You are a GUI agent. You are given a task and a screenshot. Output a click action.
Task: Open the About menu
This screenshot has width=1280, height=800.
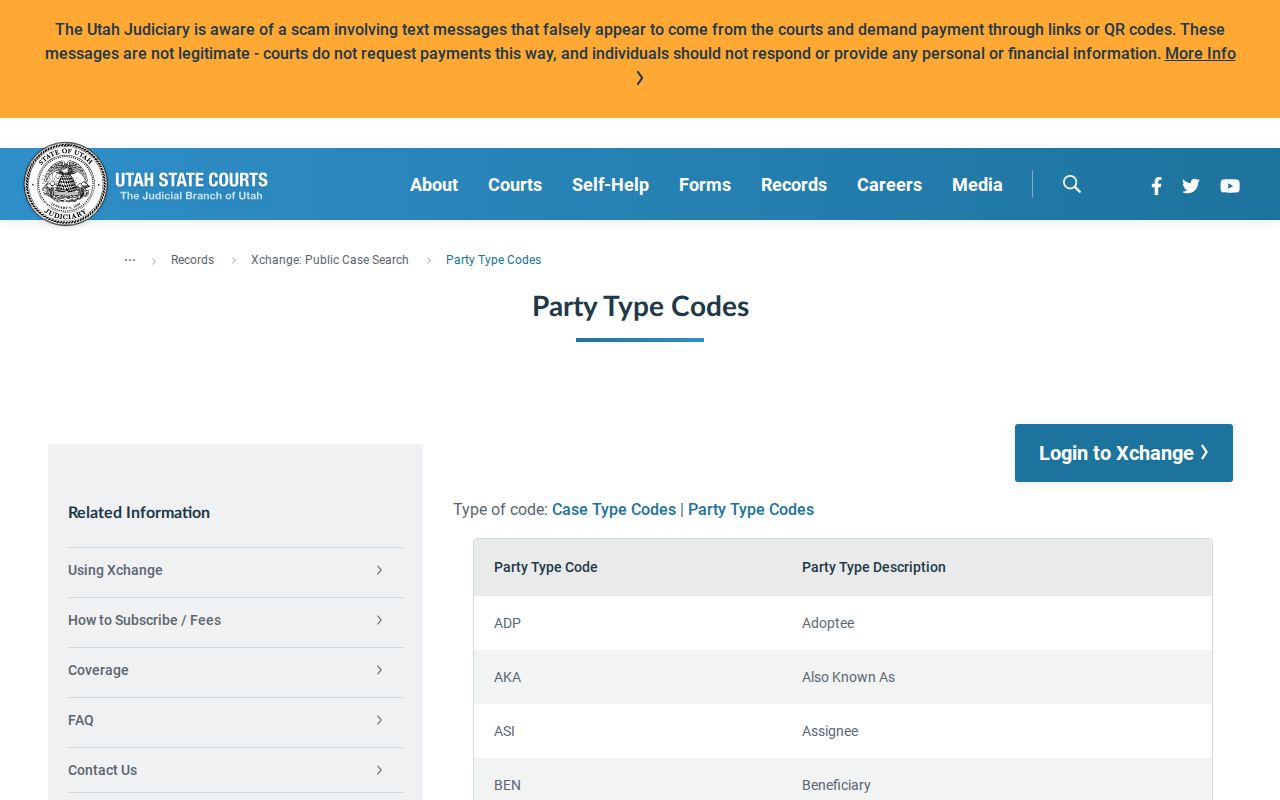tap(434, 185)
